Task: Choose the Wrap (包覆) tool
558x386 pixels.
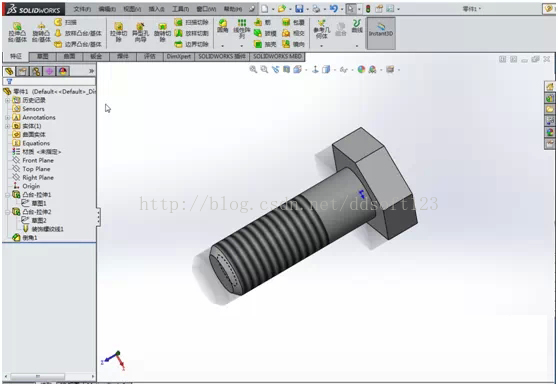Action: click(293, 22)
